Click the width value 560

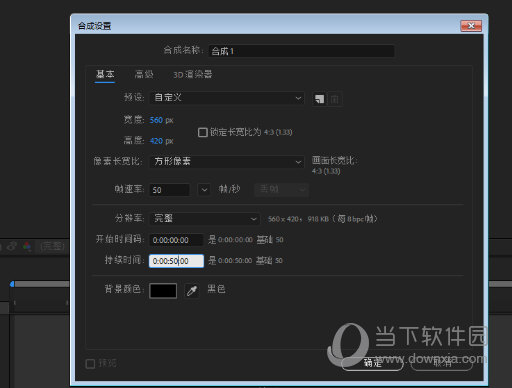(156, 120)
